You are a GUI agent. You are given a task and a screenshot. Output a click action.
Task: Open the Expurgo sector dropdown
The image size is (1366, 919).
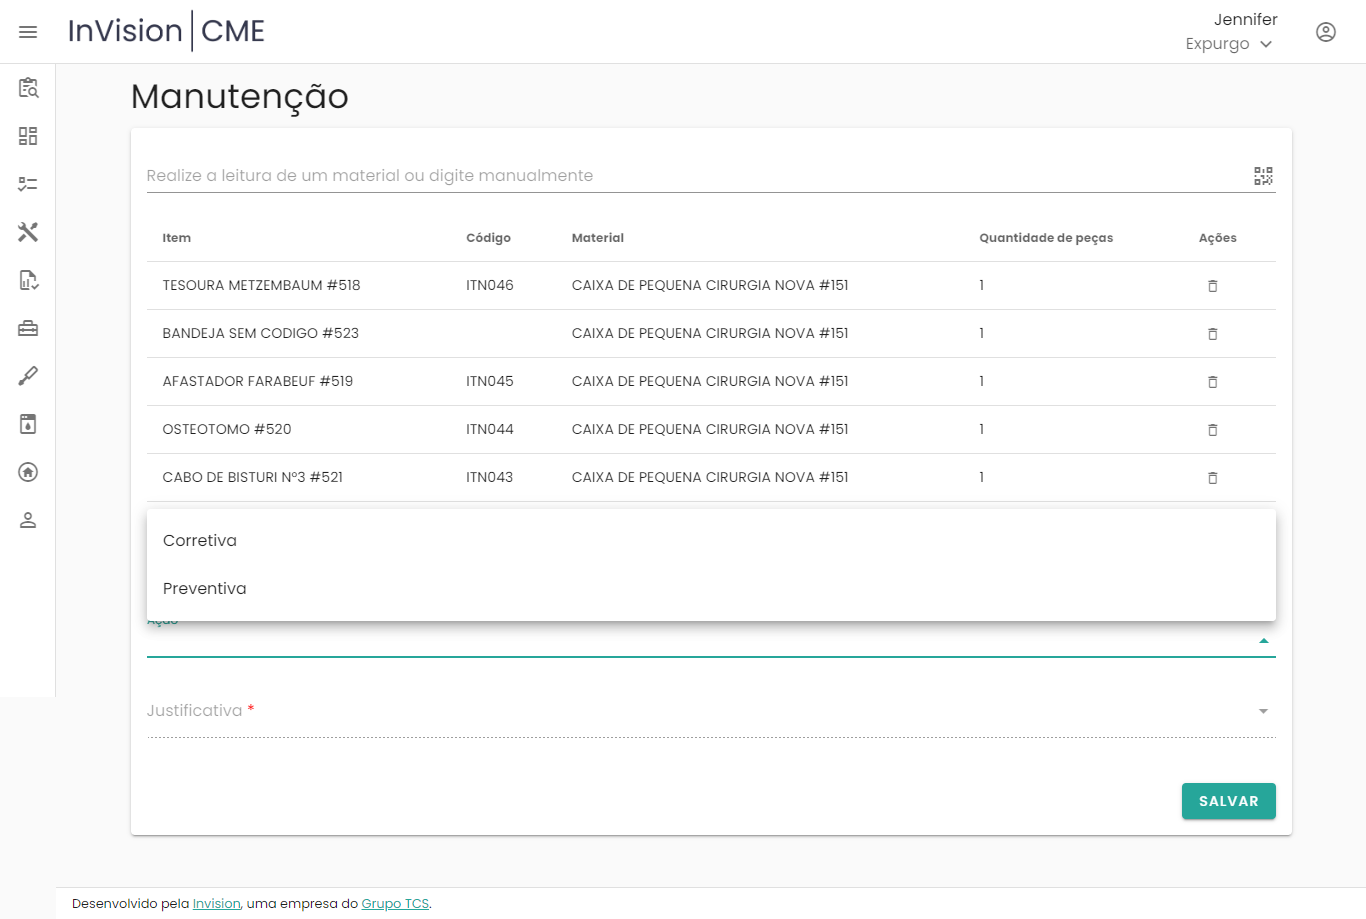pyautogui.click(x=1228, y=44)
